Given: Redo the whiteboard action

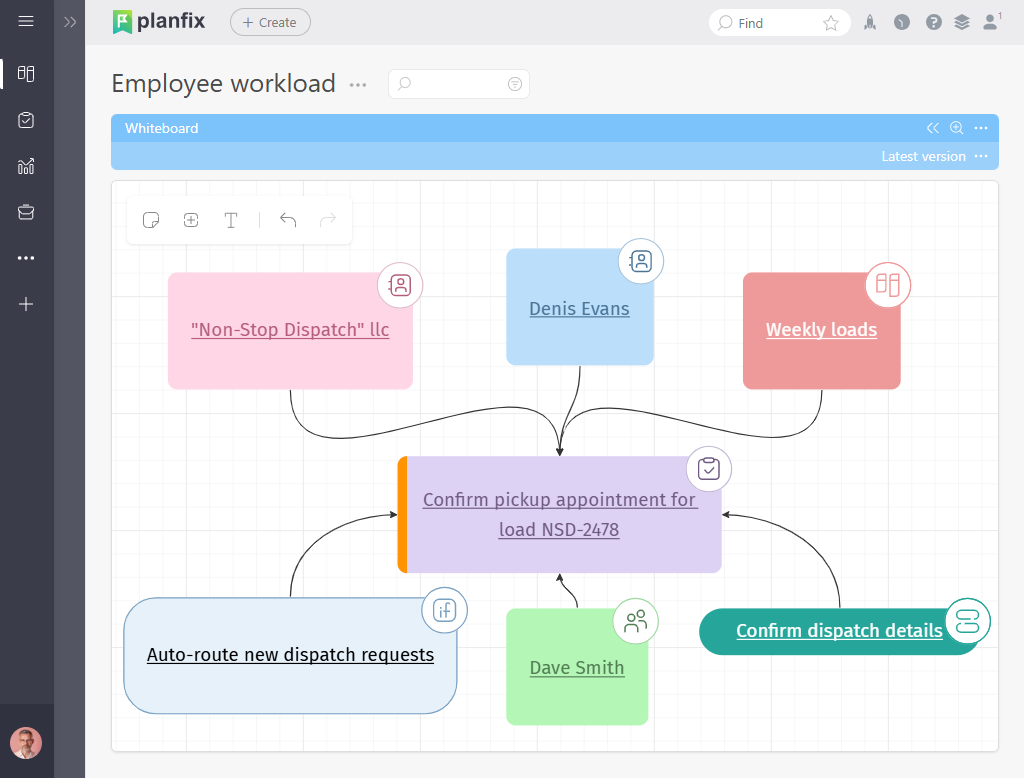Looking at the screenshot, I should click(x=328, y=220).
